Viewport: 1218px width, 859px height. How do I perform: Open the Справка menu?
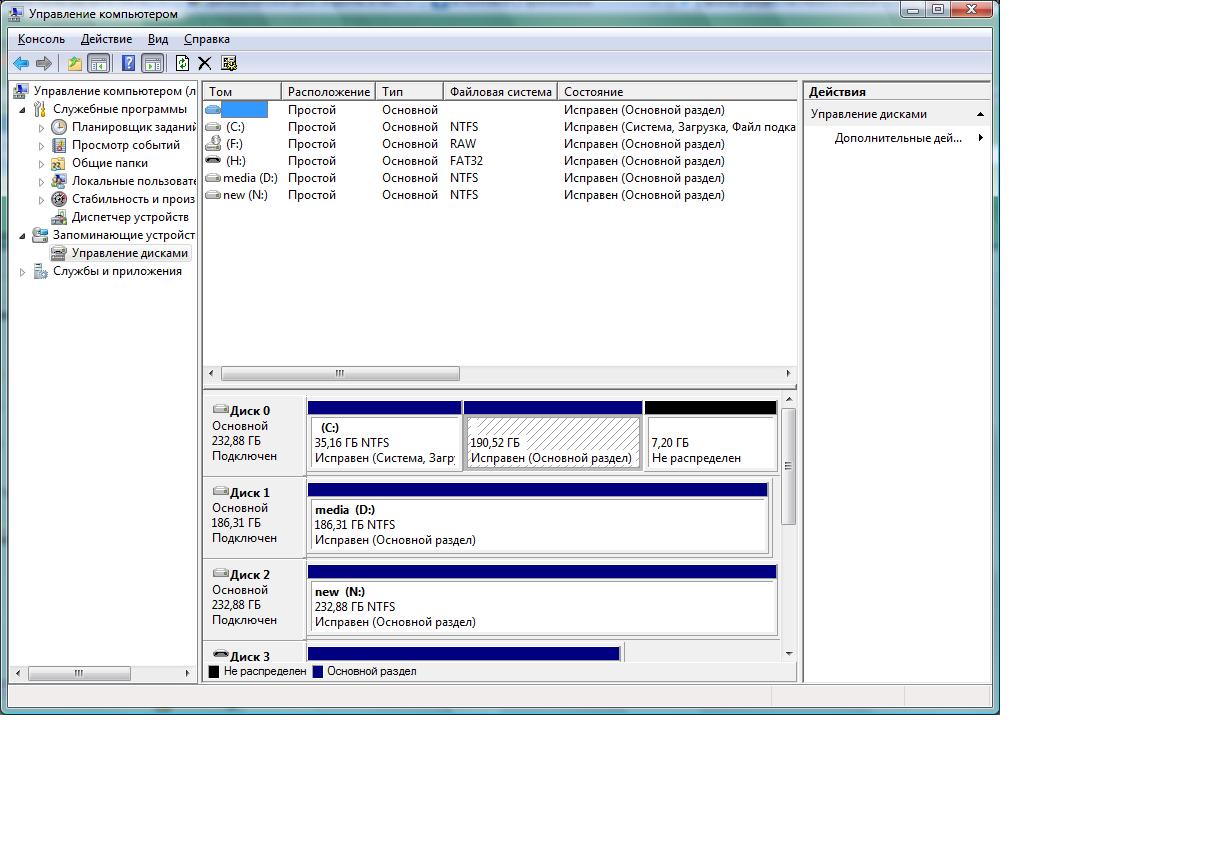click(207, 39)
